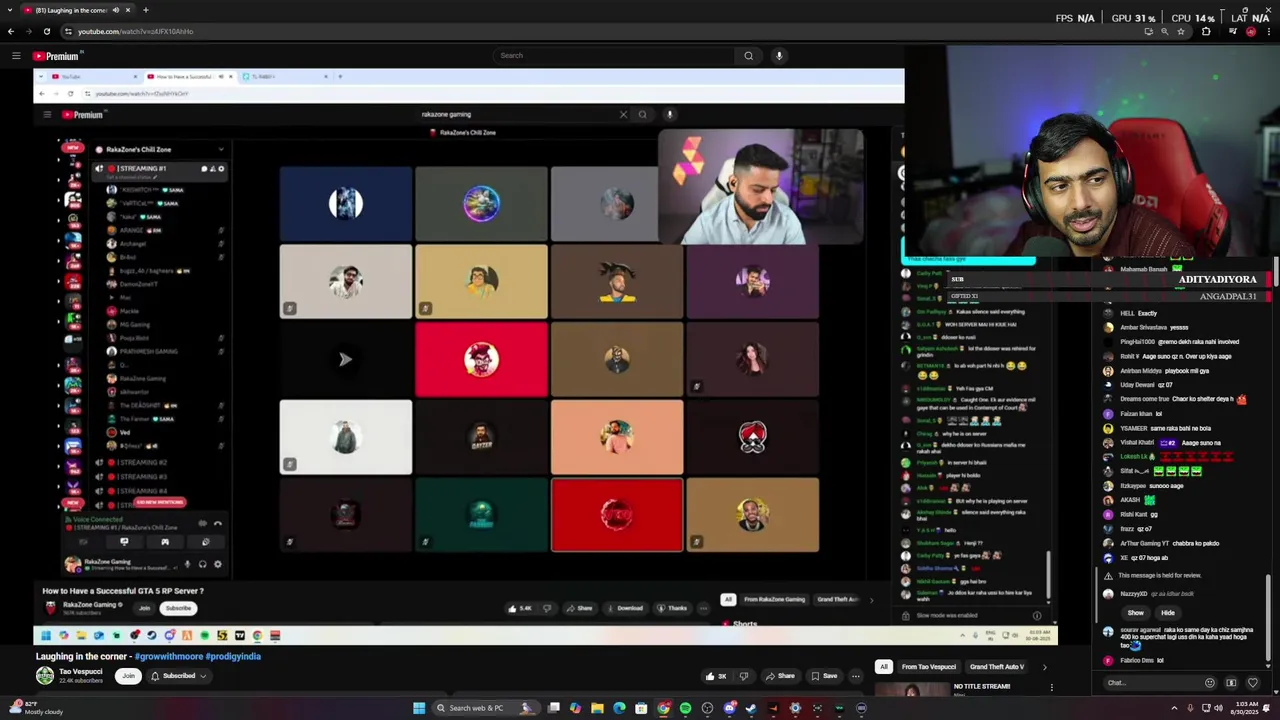
Task: Go to YouTube Premium home logo
Action: (x=55, y=56)
